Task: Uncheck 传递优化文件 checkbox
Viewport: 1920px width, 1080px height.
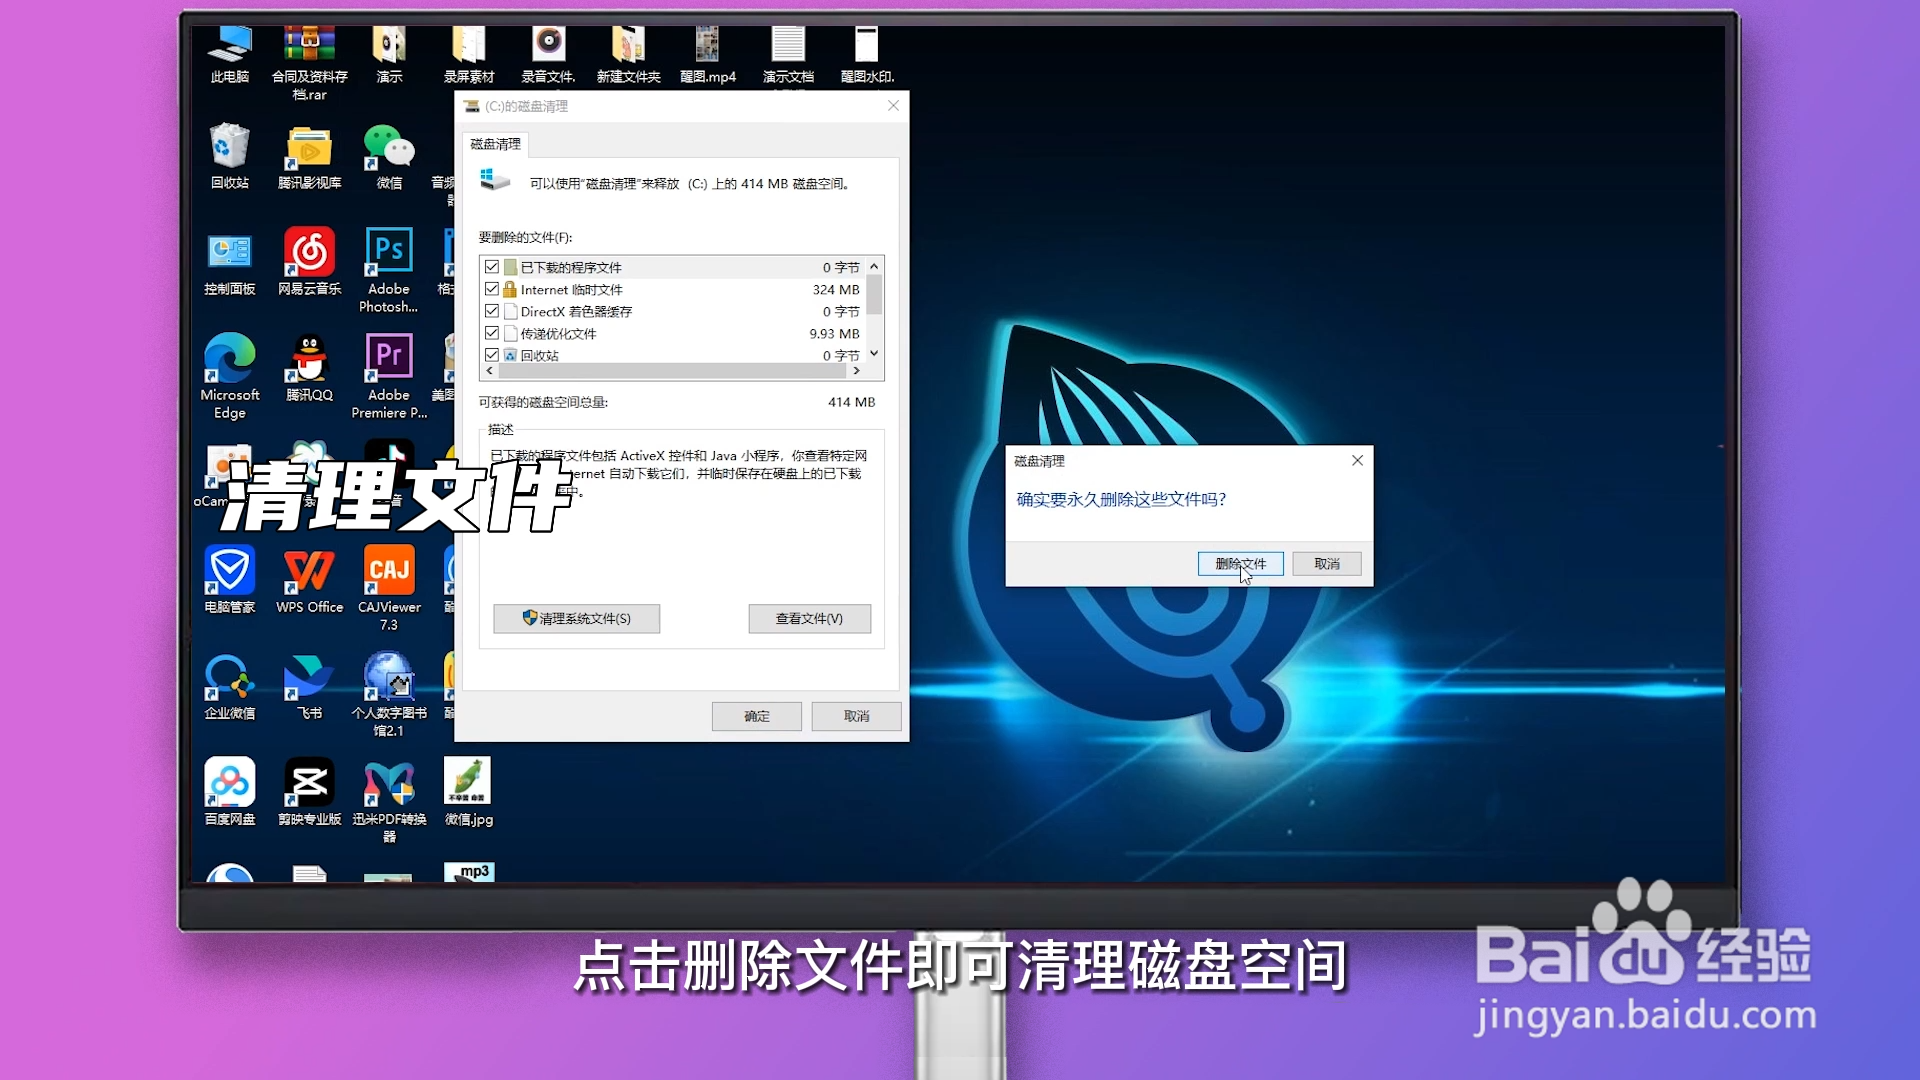Action: (492, 333)
